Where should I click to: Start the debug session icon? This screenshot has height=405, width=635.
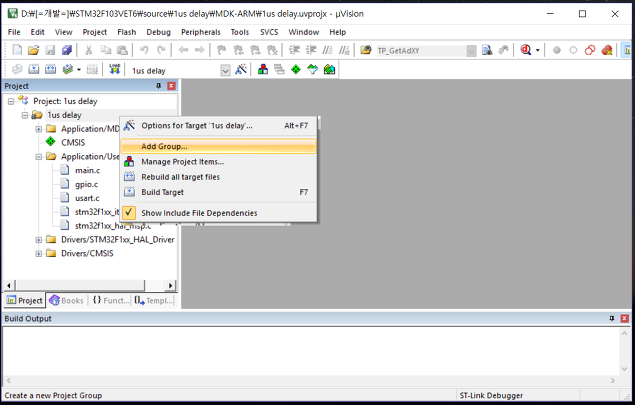pos(526,50)
